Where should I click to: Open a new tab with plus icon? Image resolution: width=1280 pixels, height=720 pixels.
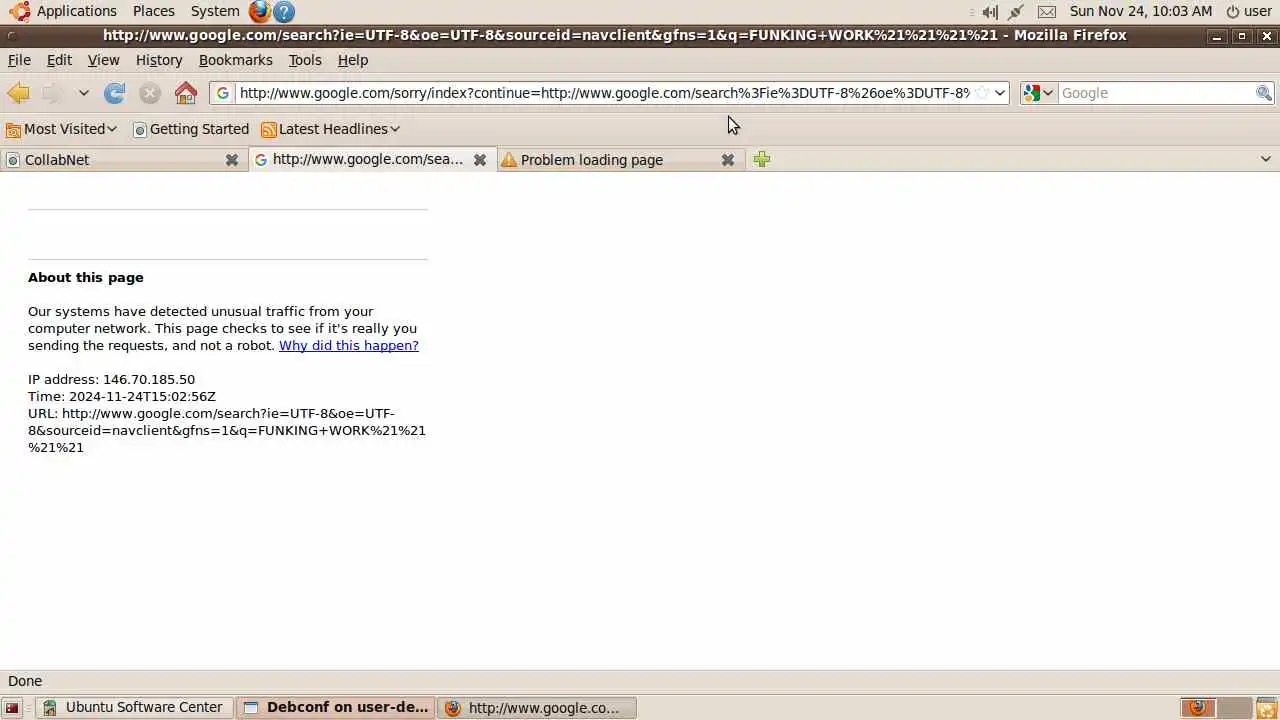762,159
